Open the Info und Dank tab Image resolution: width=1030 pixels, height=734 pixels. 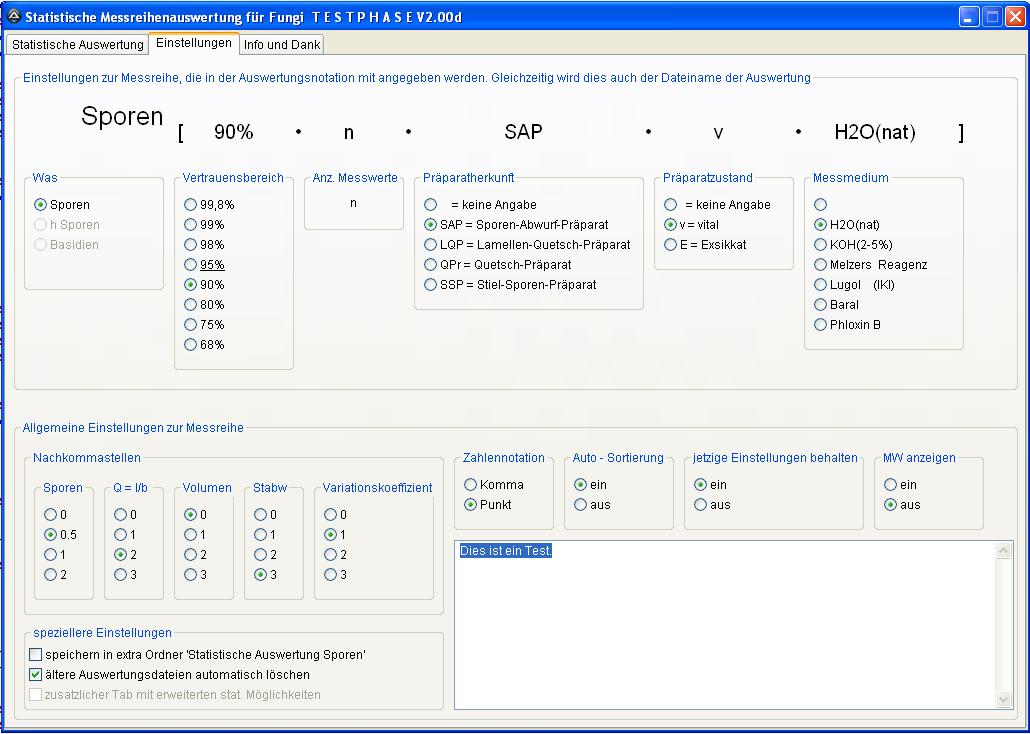coord(282,45)
